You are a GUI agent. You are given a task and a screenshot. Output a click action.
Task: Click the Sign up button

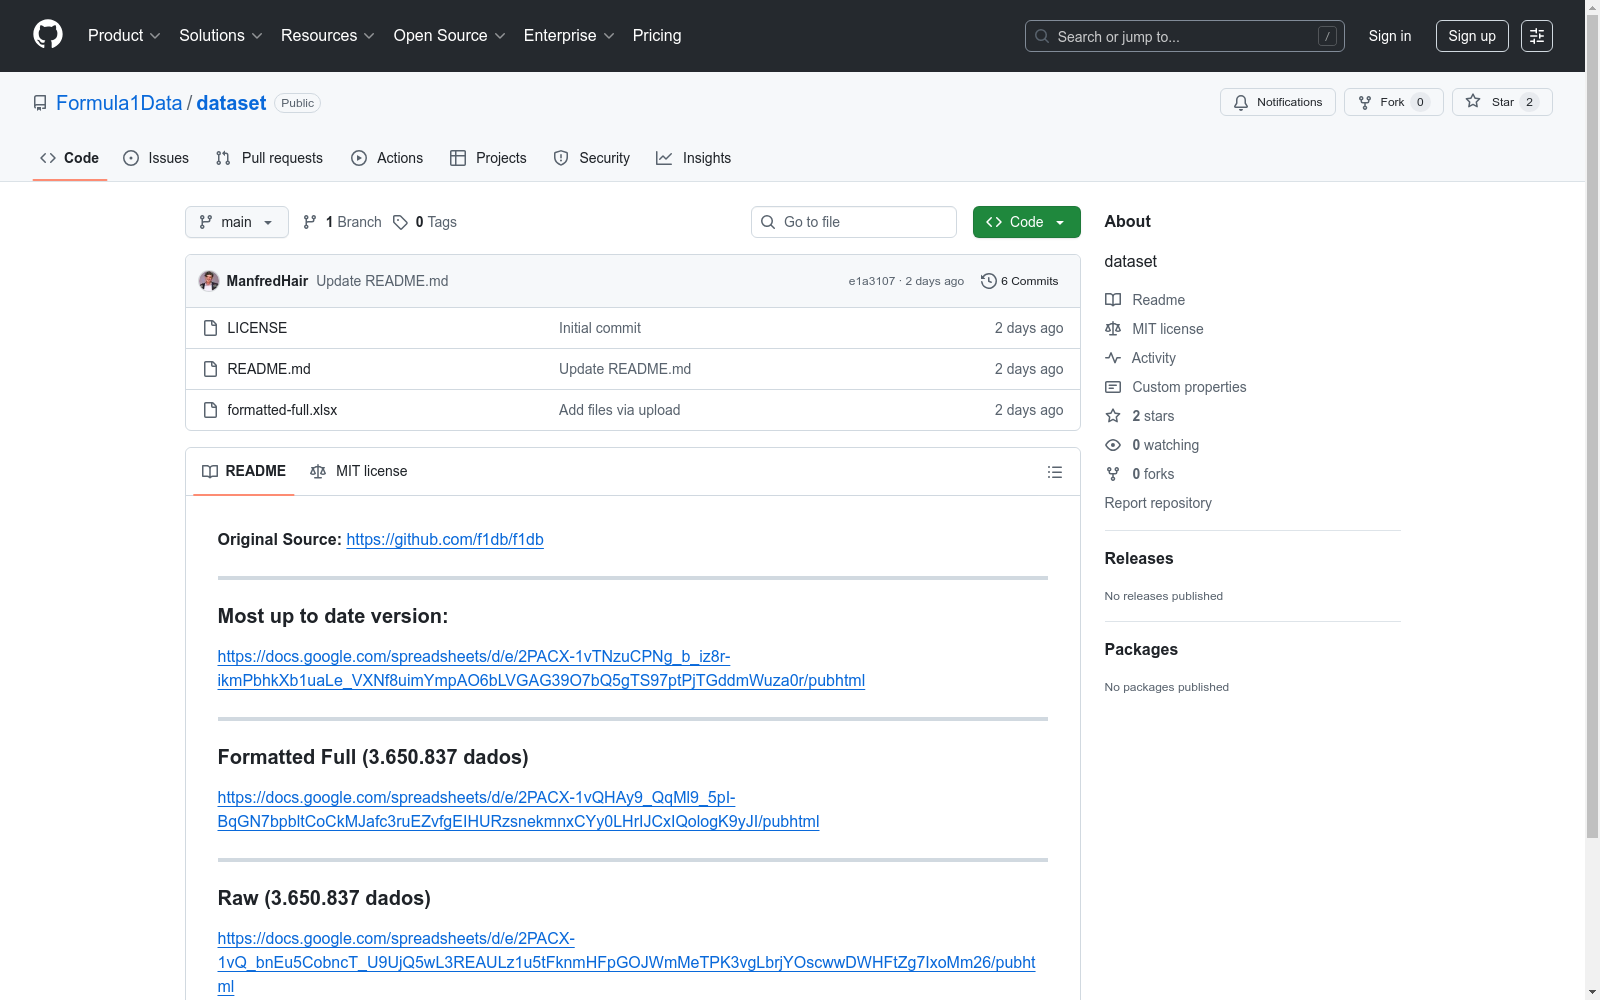coord(1472,36)
